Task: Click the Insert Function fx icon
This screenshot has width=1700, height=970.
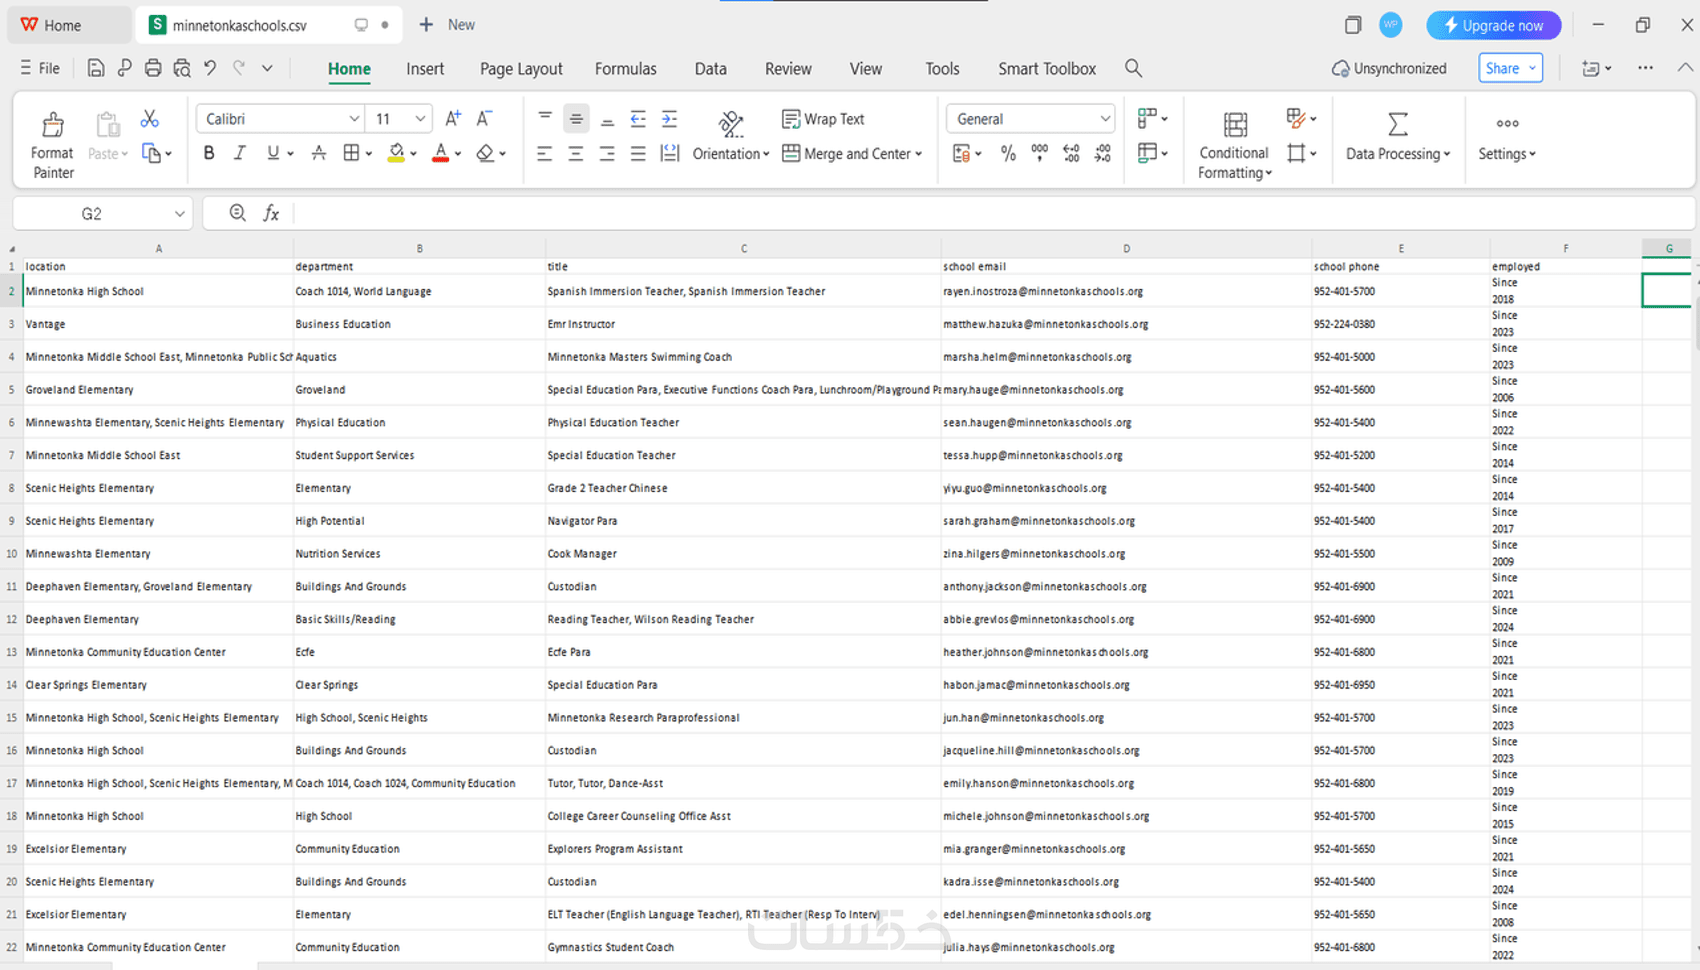Action: [x=271, y=213]
